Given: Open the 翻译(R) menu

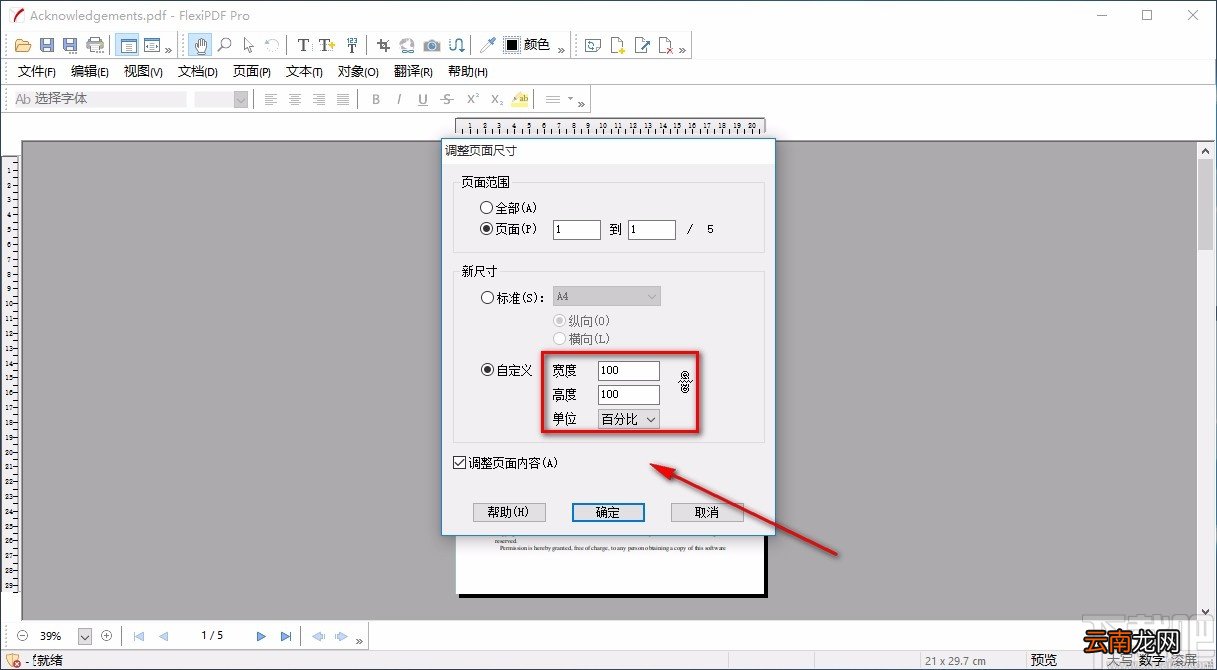Looking at the screenshot, I should click(x=413, y=72).
